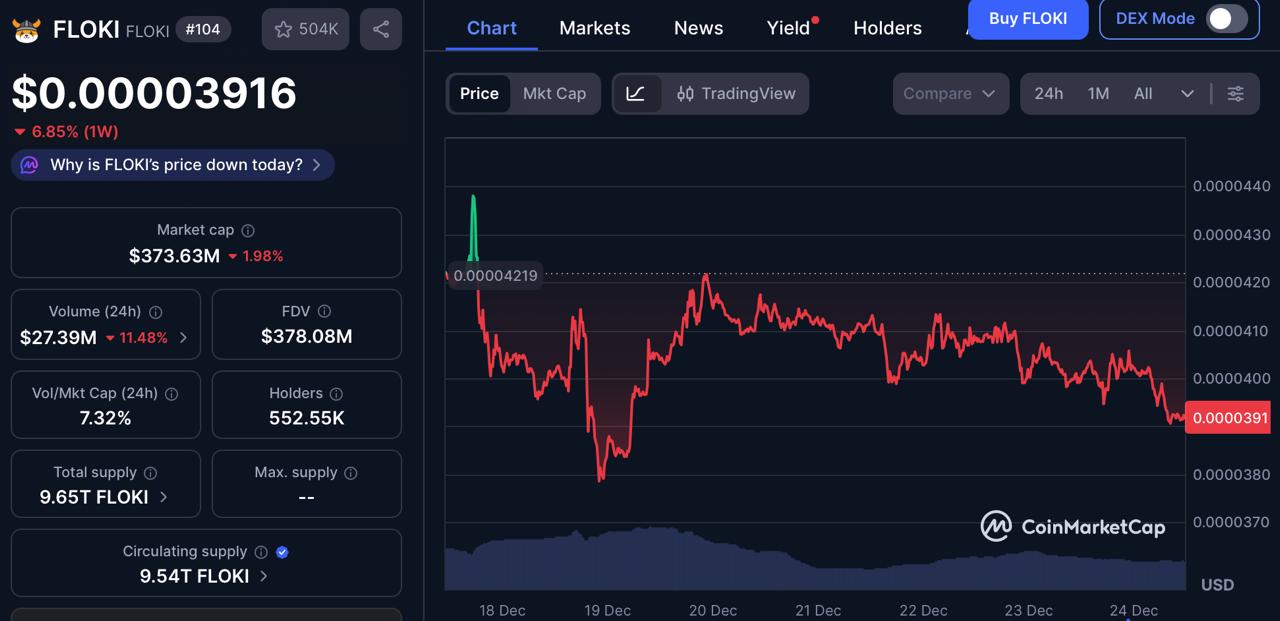Open 'Why is FLOKI's price down today?'
Screen dimensions: 1280x621
coord(171,164)
